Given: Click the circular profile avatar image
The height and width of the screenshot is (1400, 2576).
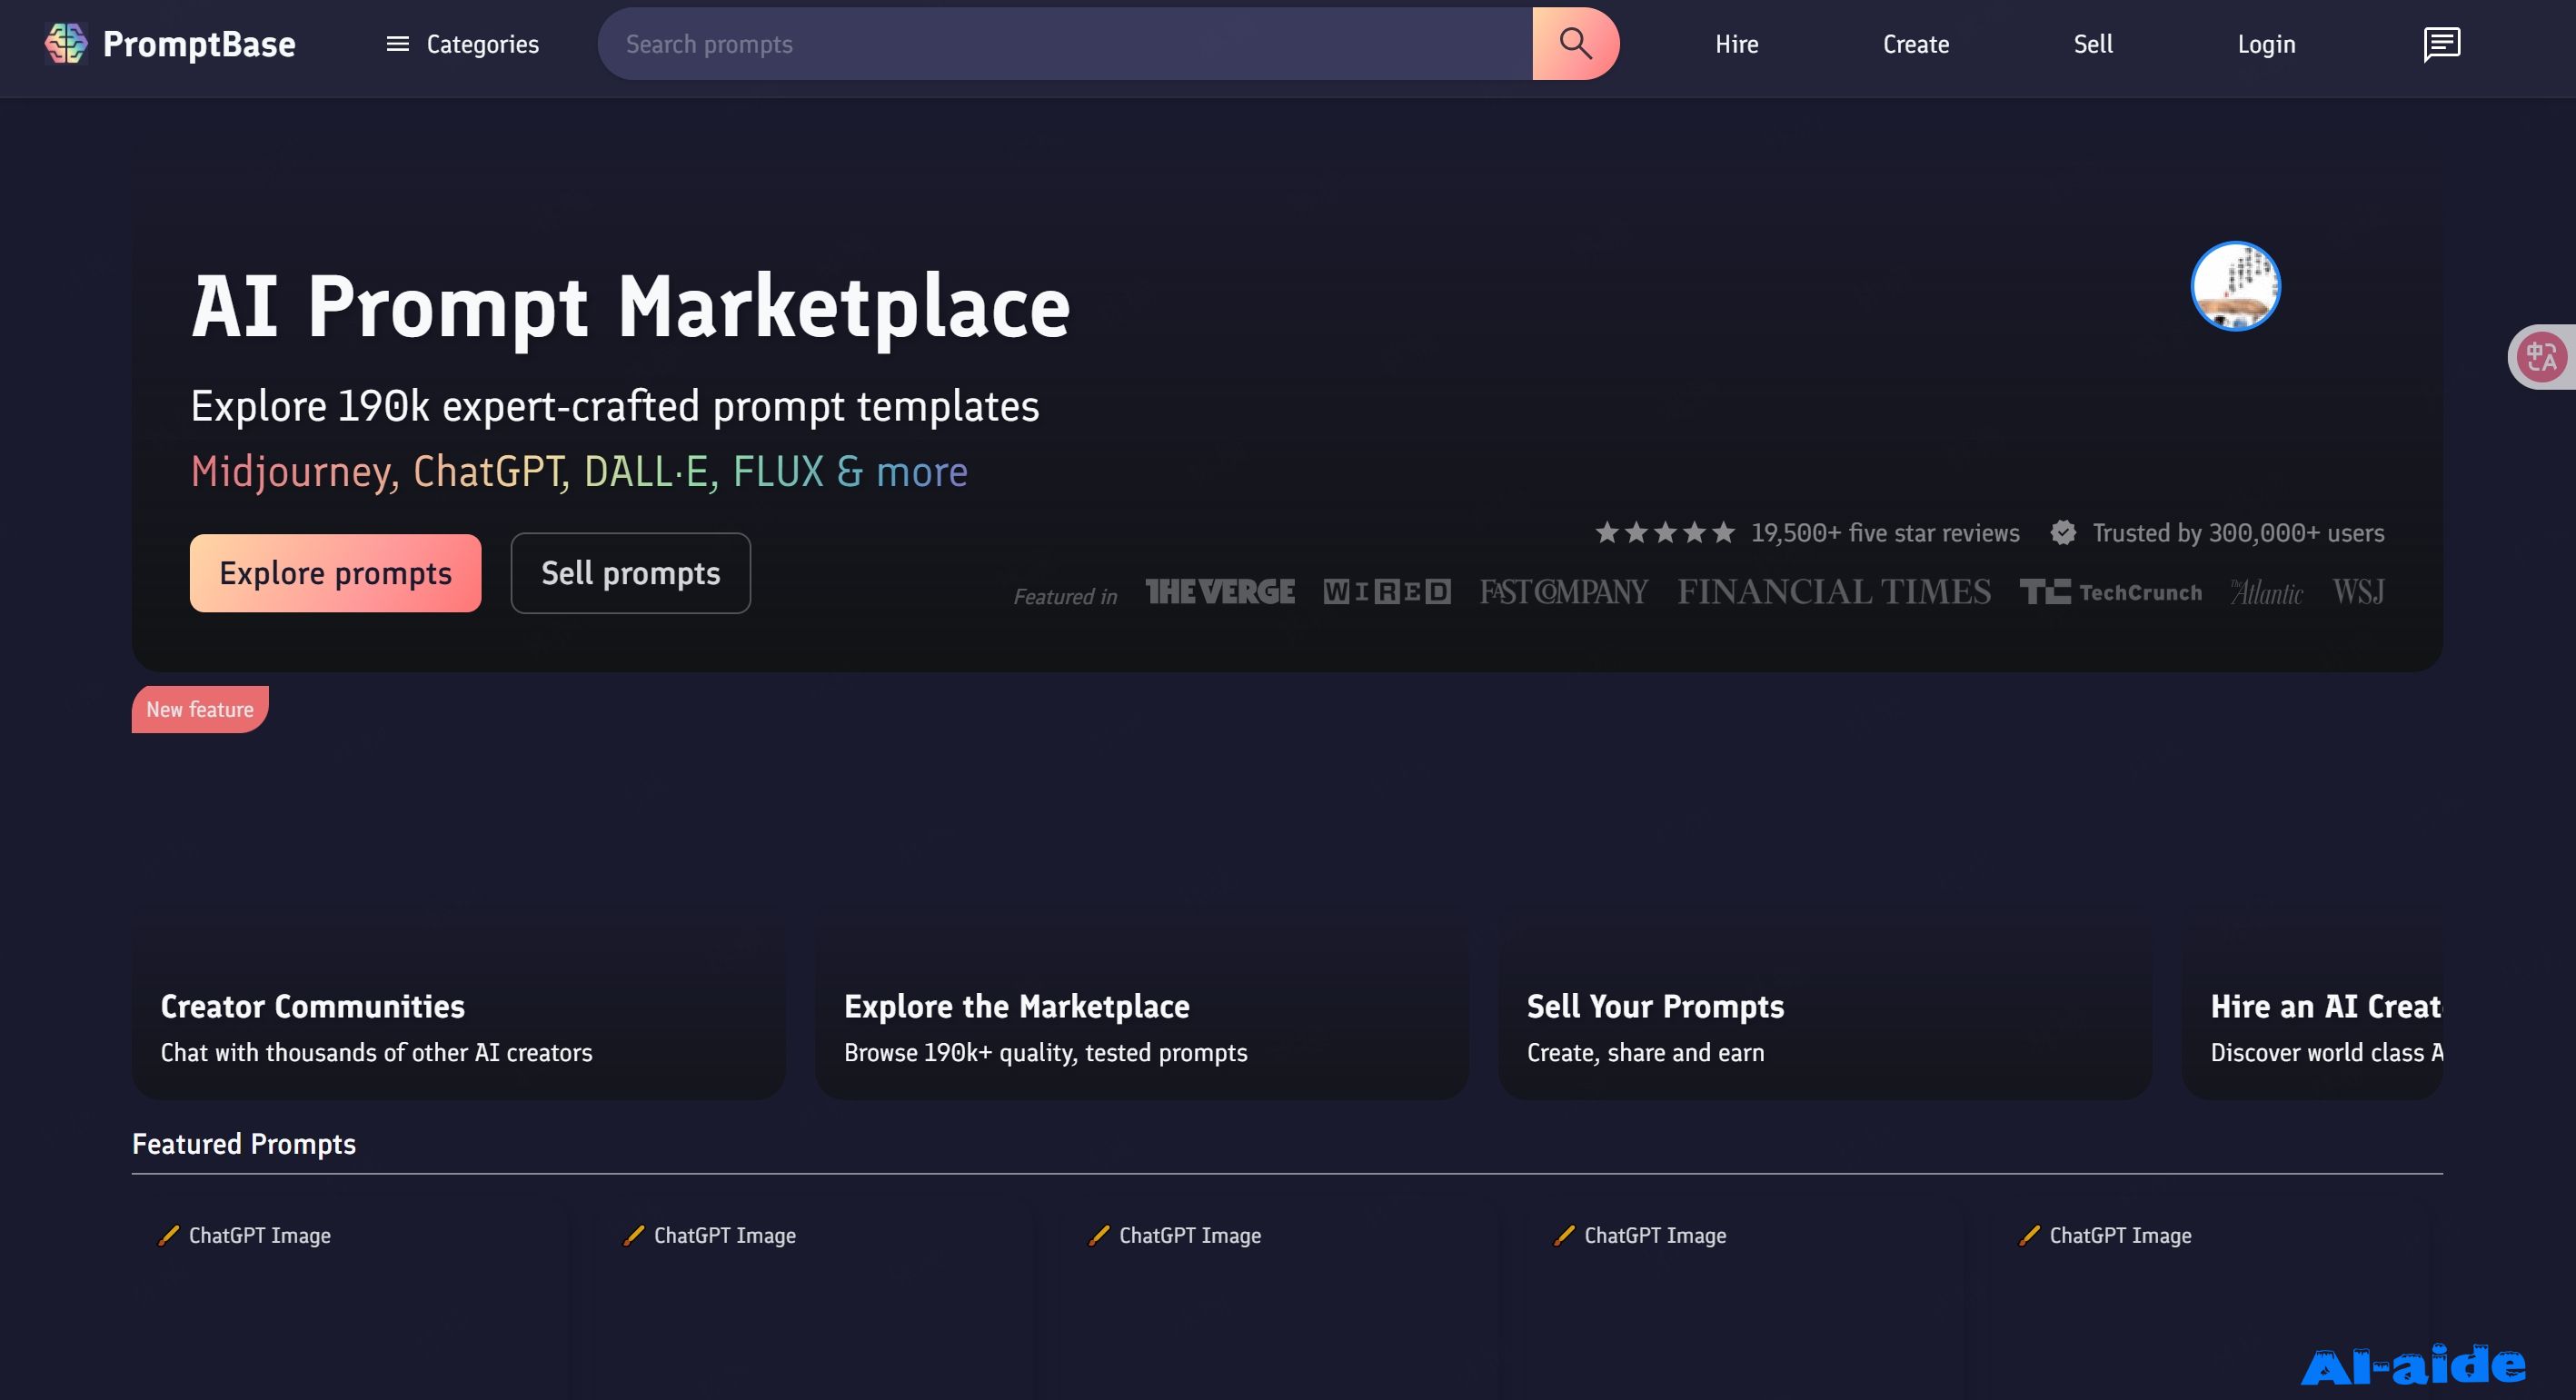Looking at the screenshot, I should point(2235,286).
